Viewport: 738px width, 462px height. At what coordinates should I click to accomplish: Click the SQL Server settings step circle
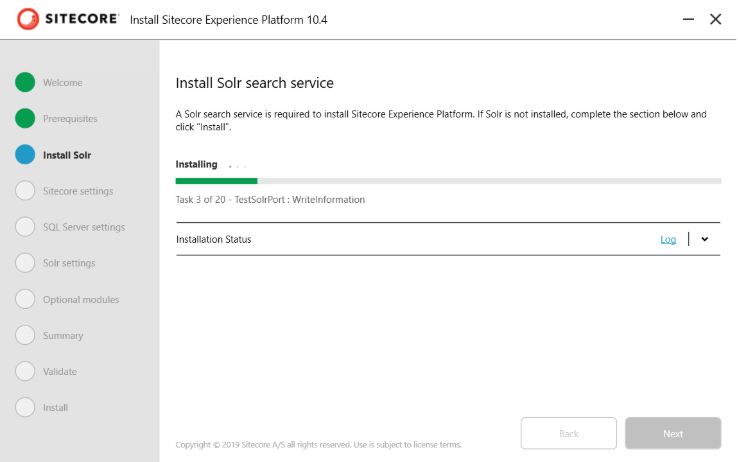25,226
